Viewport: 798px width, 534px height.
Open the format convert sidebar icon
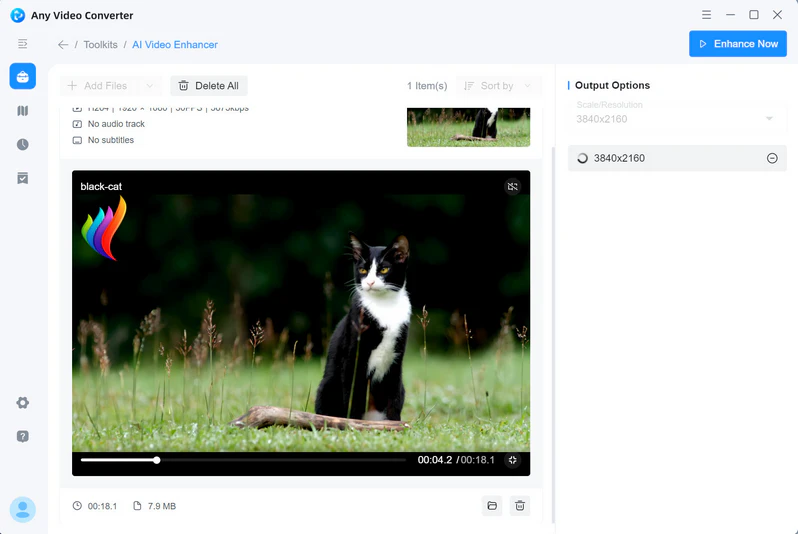(x=22, y=111)
